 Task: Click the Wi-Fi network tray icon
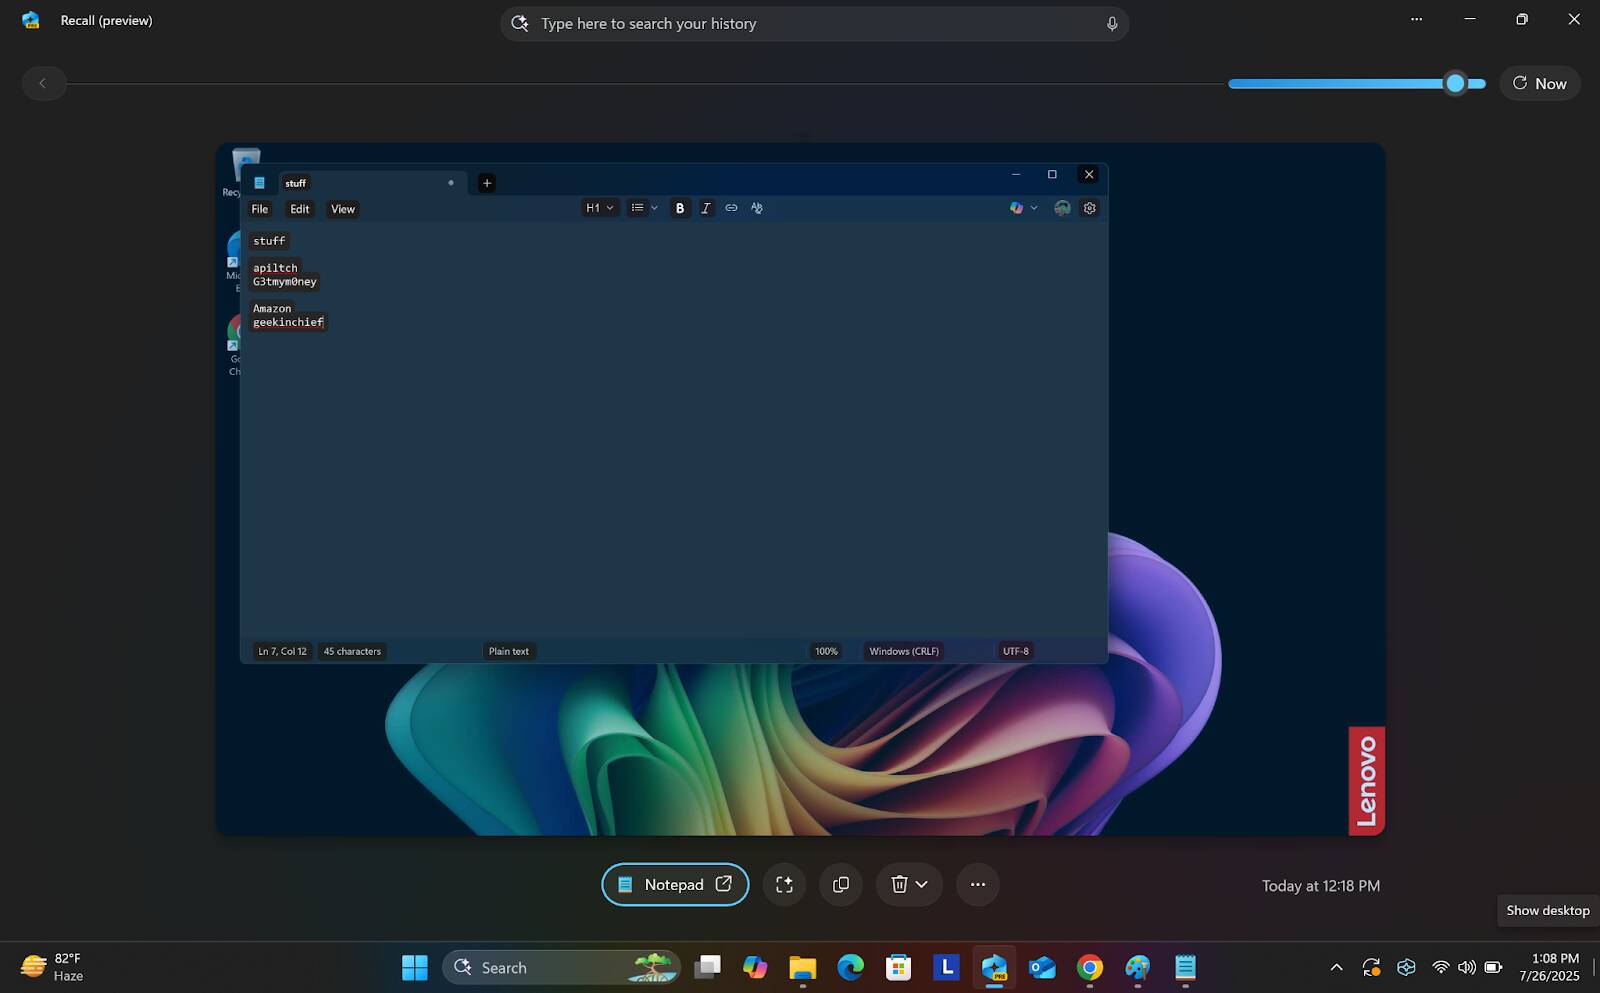(x=1441, y=967)
